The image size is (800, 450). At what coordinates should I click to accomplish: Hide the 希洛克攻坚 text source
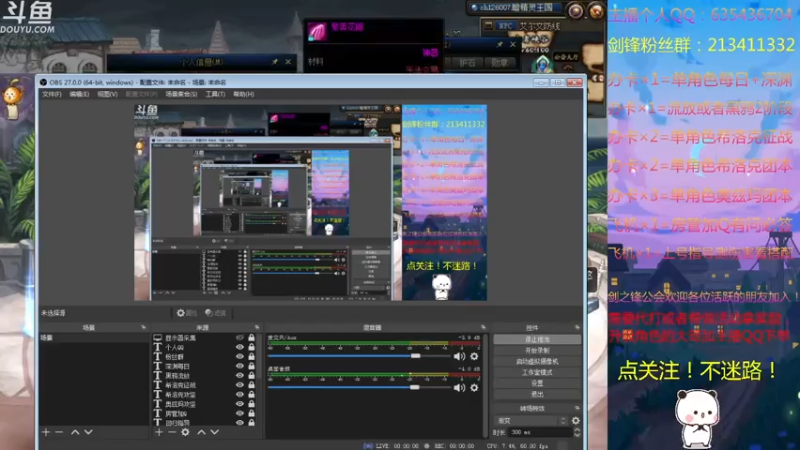coord(239,394)
